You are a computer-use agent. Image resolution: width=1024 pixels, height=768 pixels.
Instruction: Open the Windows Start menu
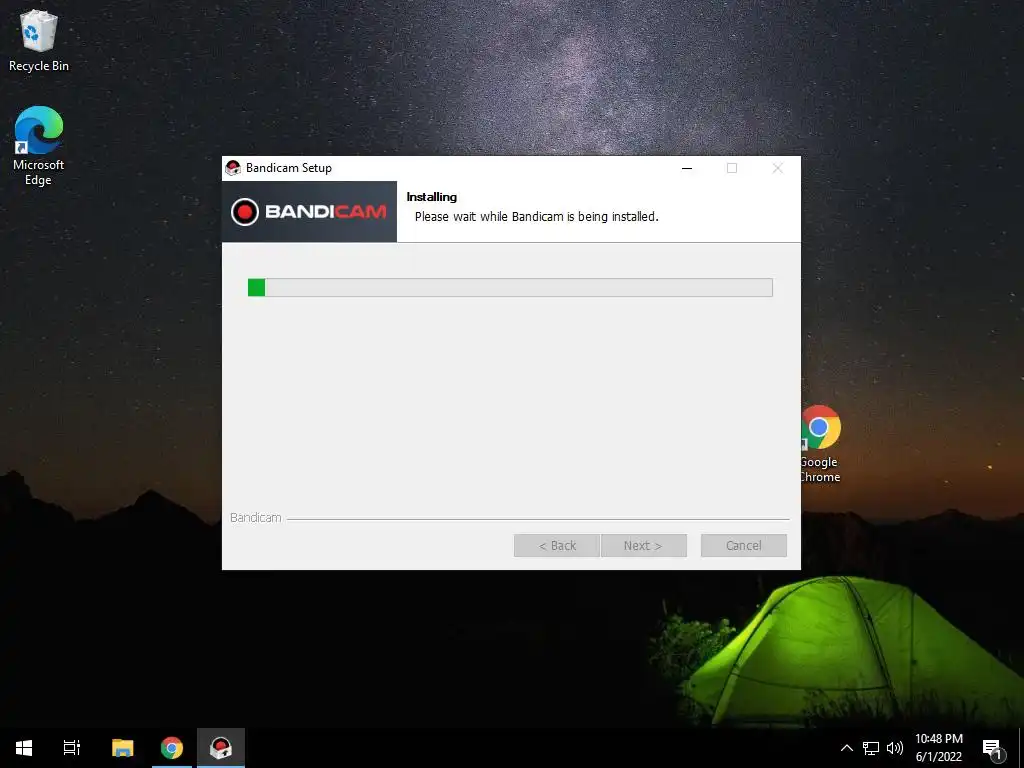[24, 748]
